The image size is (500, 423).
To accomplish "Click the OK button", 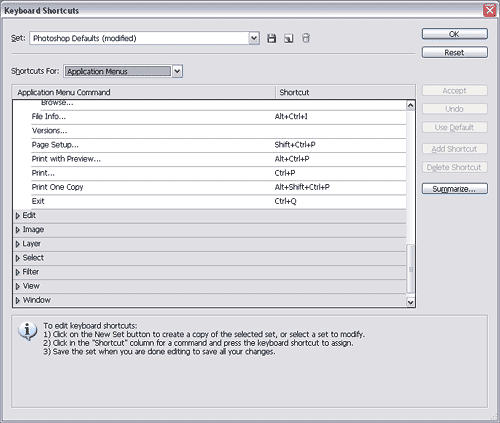I will tap(455, 34).
